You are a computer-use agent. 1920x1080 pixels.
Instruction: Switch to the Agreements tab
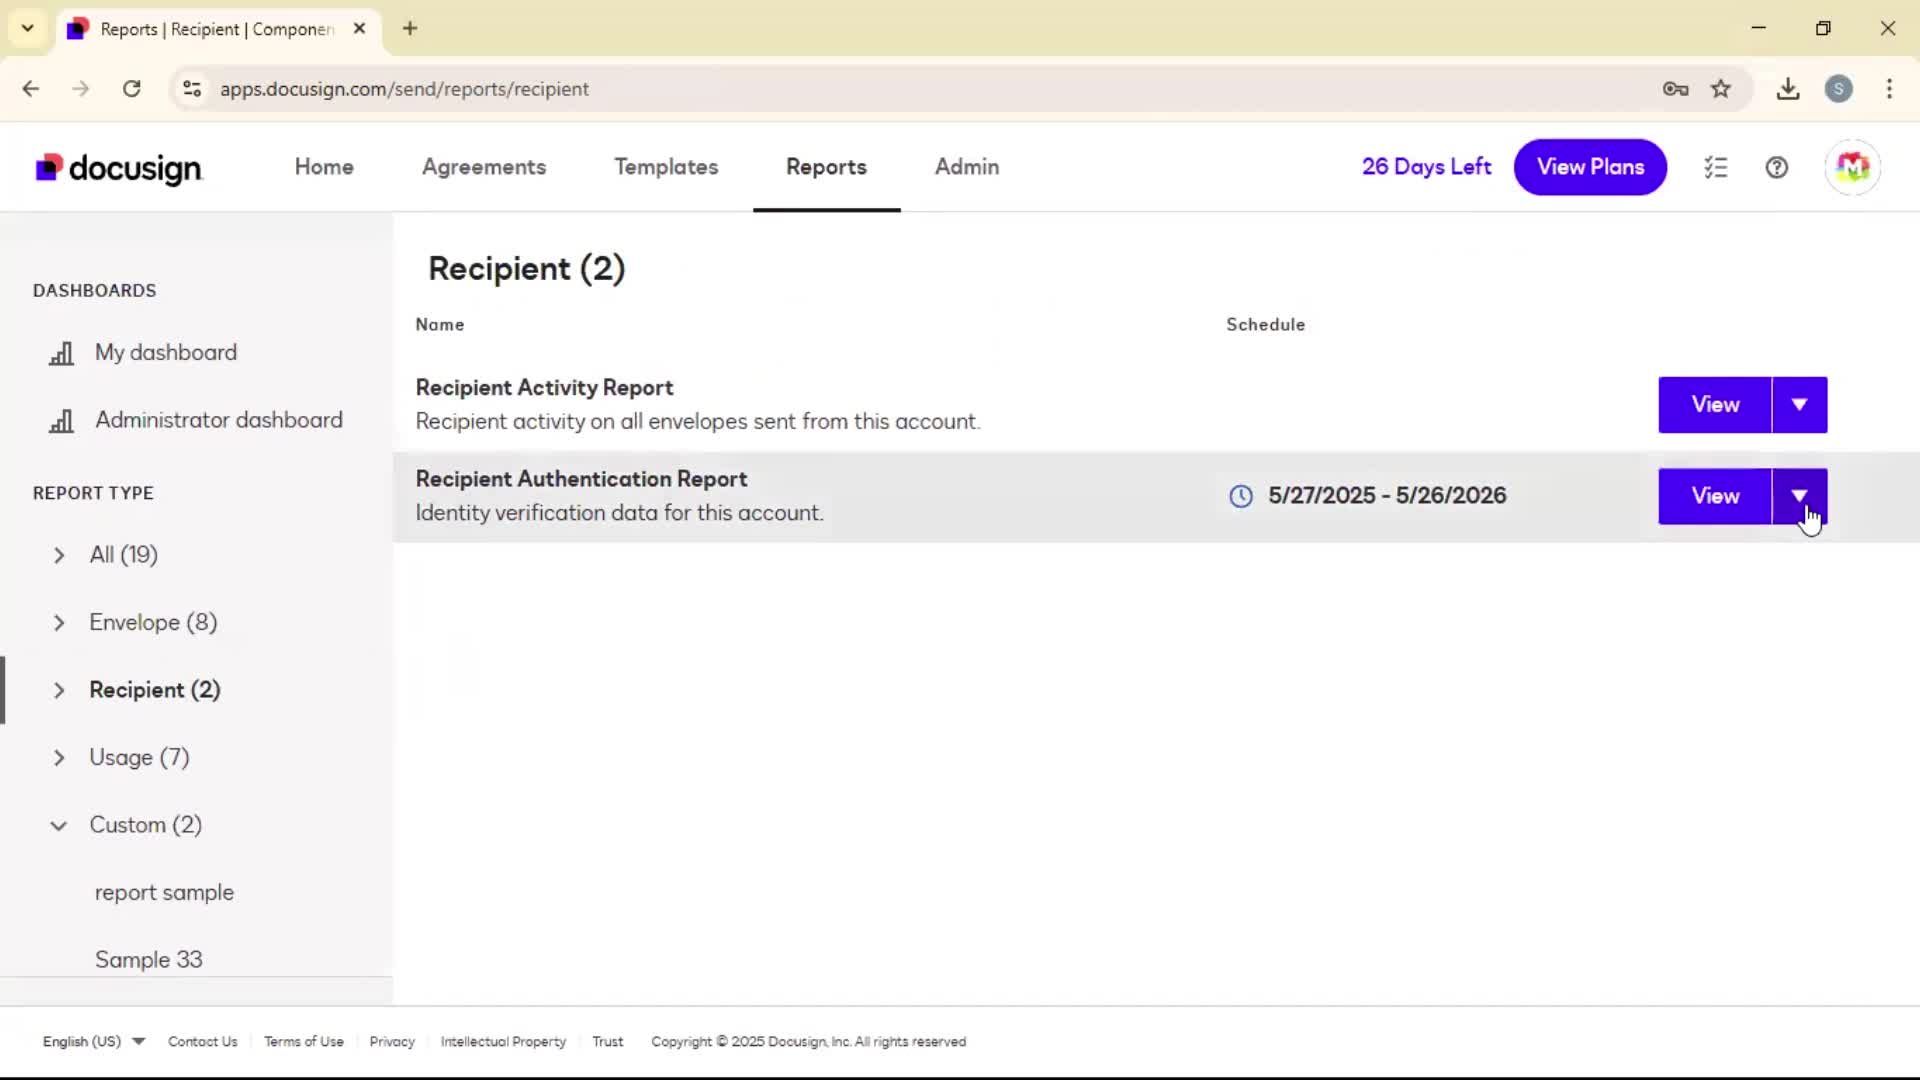pos(484,167)
